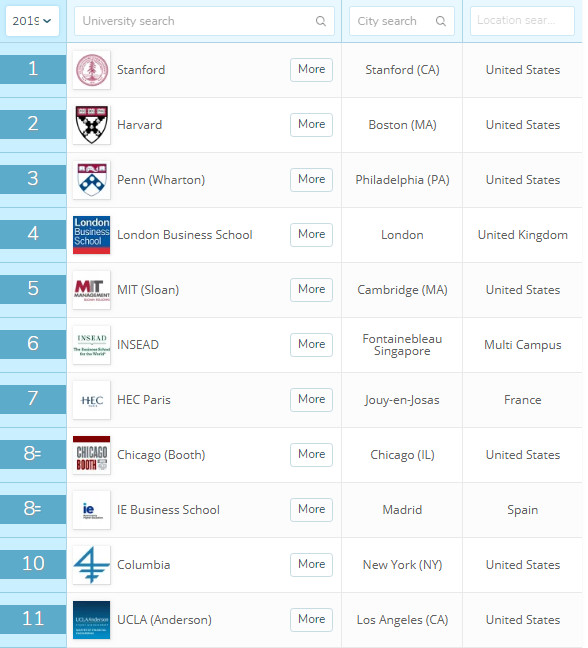The height and width of the screenshot is (648, 588).
Task: Expand More details for INSEAD
Action: [312, 345]
